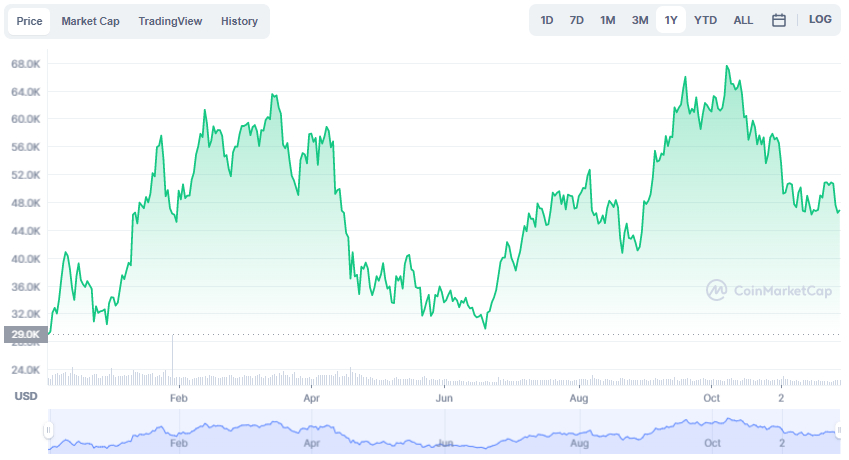This screenshot has width=849, height=460.
Task: Select the 1D time range
Action: (x=547, y=20)
